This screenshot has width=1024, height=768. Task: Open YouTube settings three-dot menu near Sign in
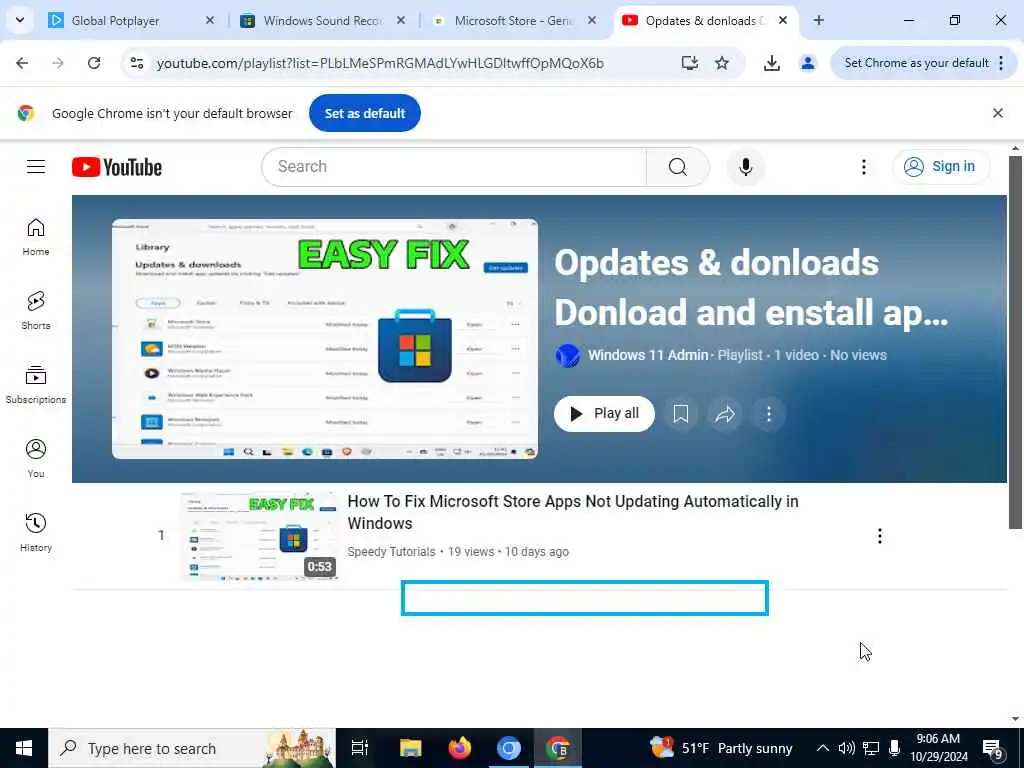(863, 167)
